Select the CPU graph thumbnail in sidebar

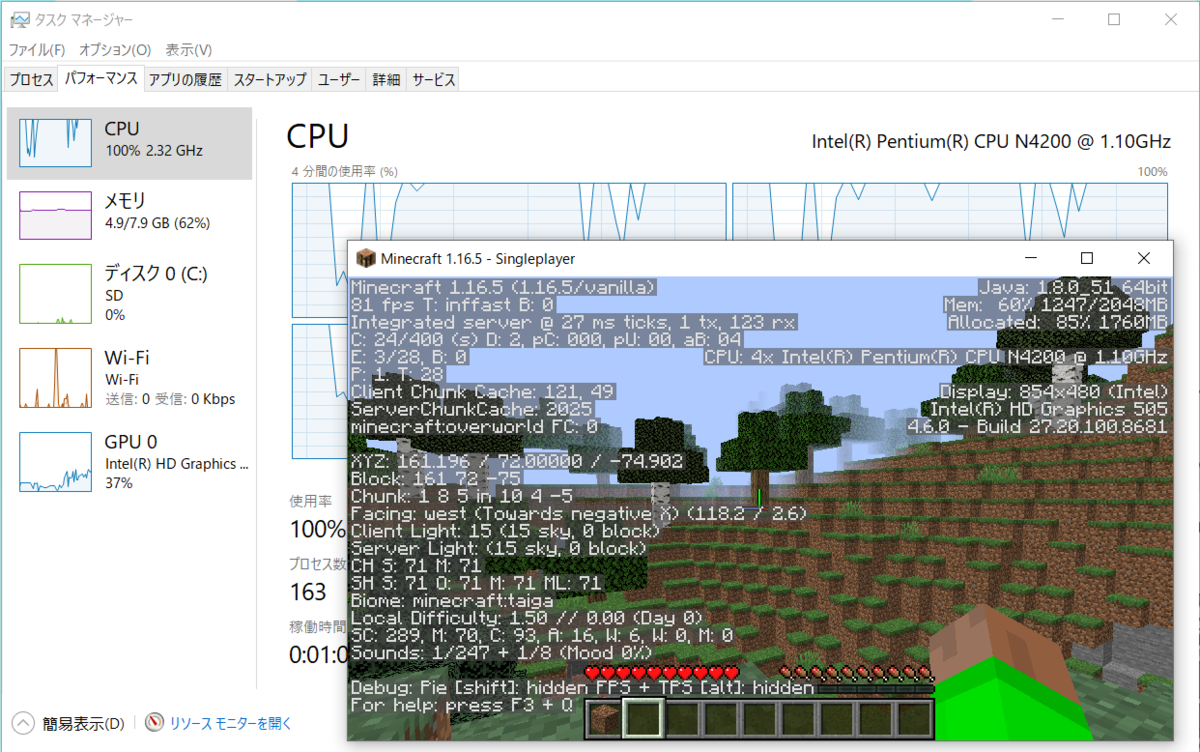[56, 143]
